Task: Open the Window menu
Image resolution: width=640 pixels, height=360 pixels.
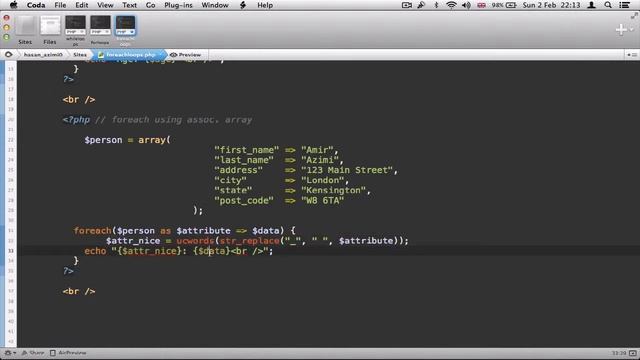Action: click(x=215, y=5)
